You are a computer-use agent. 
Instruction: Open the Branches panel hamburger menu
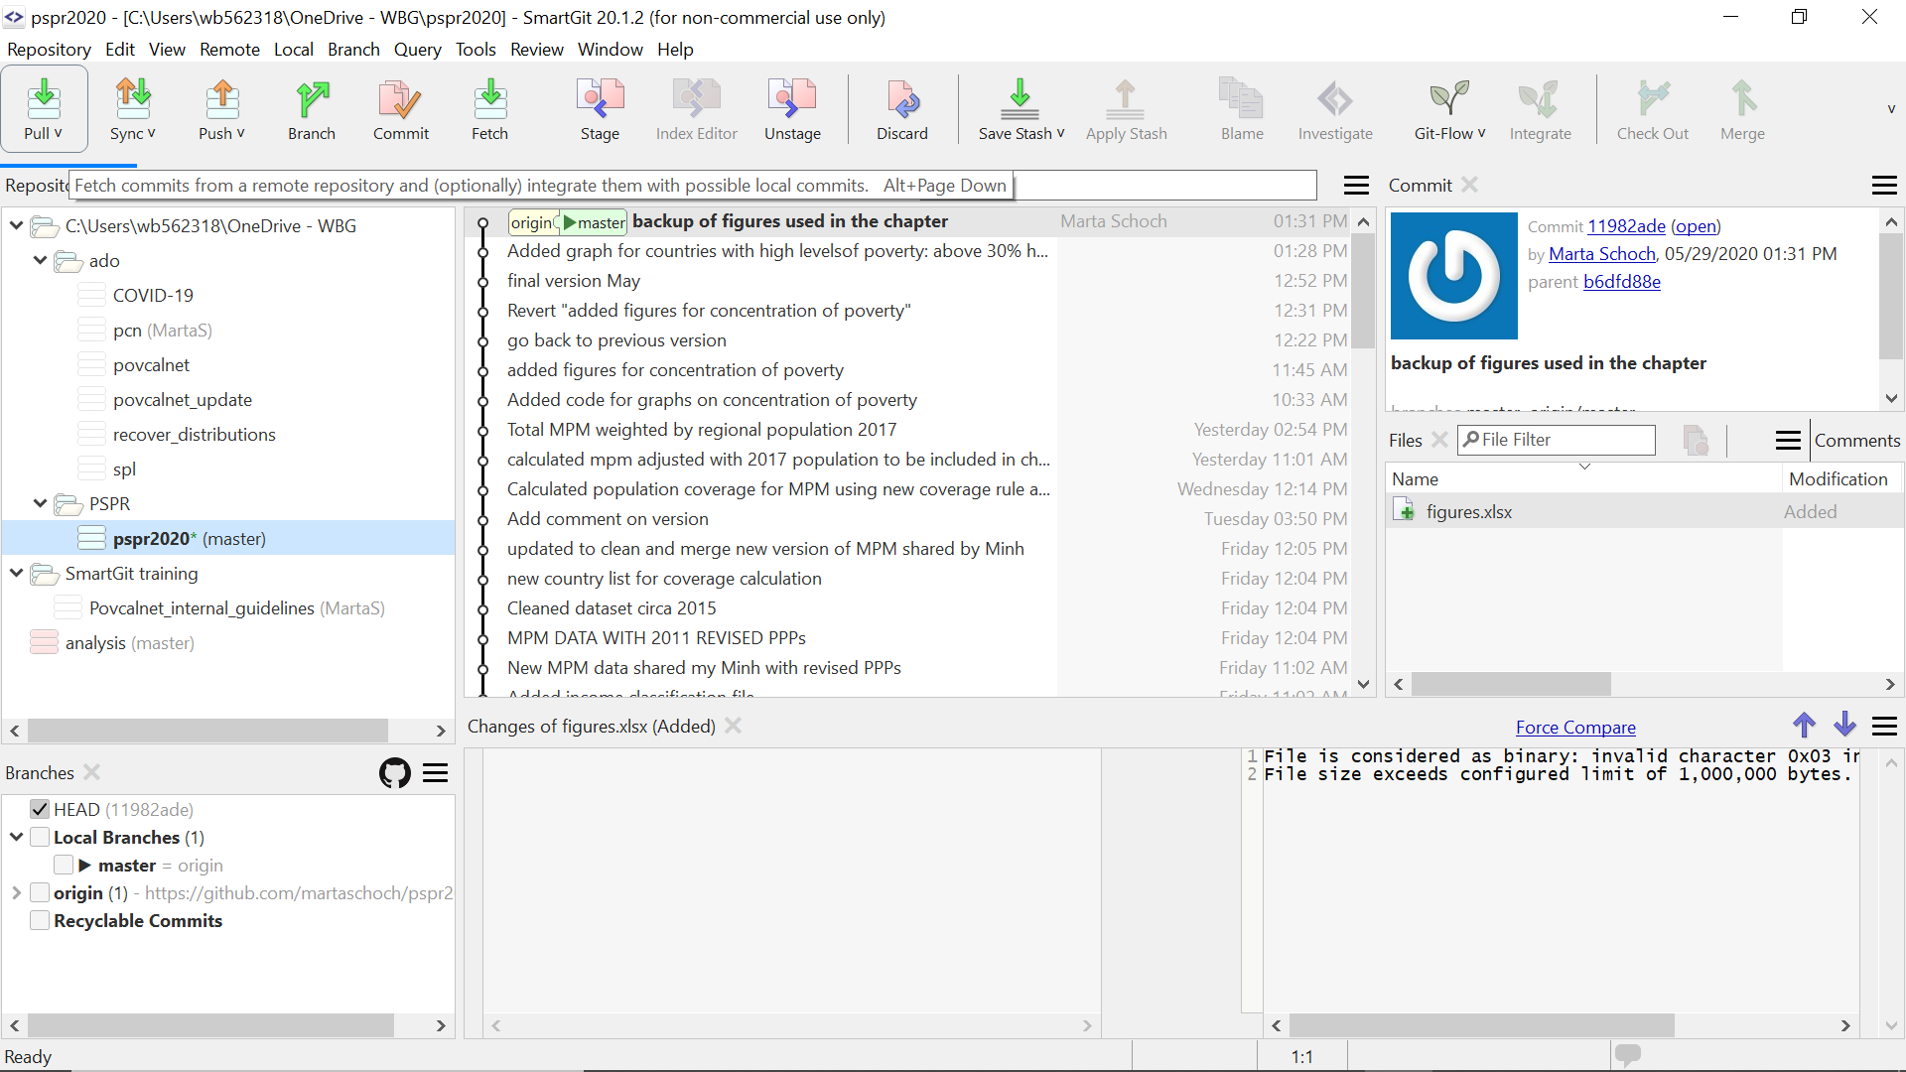coord(435,773)
